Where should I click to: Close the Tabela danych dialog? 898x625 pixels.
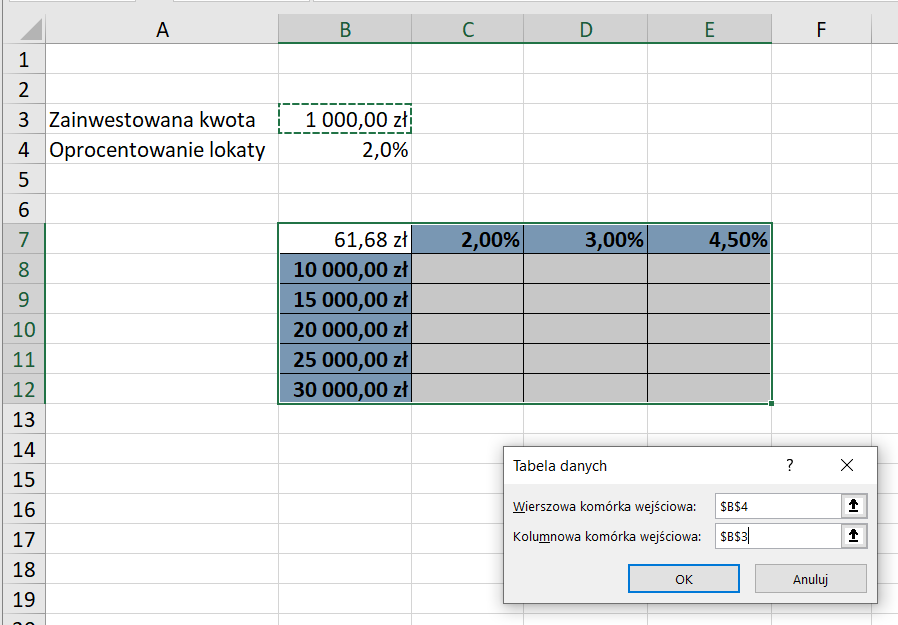click(x=846, y=465)
